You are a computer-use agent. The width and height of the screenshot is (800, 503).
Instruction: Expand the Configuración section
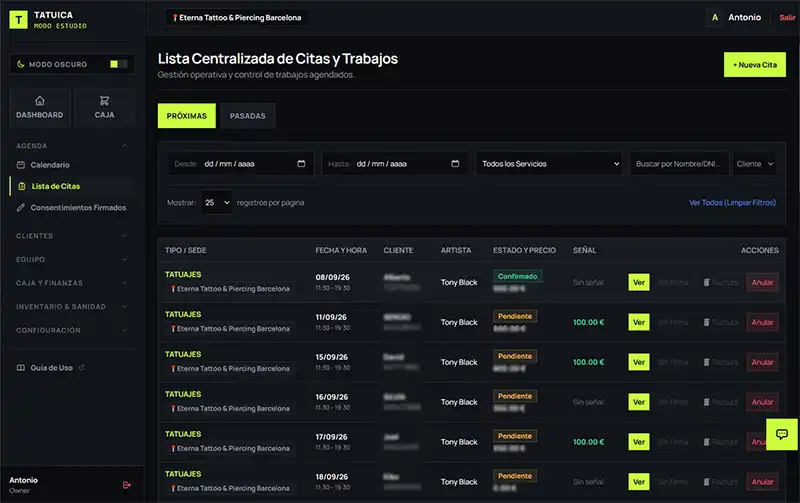pyautogui.click(x=71, y=330)
